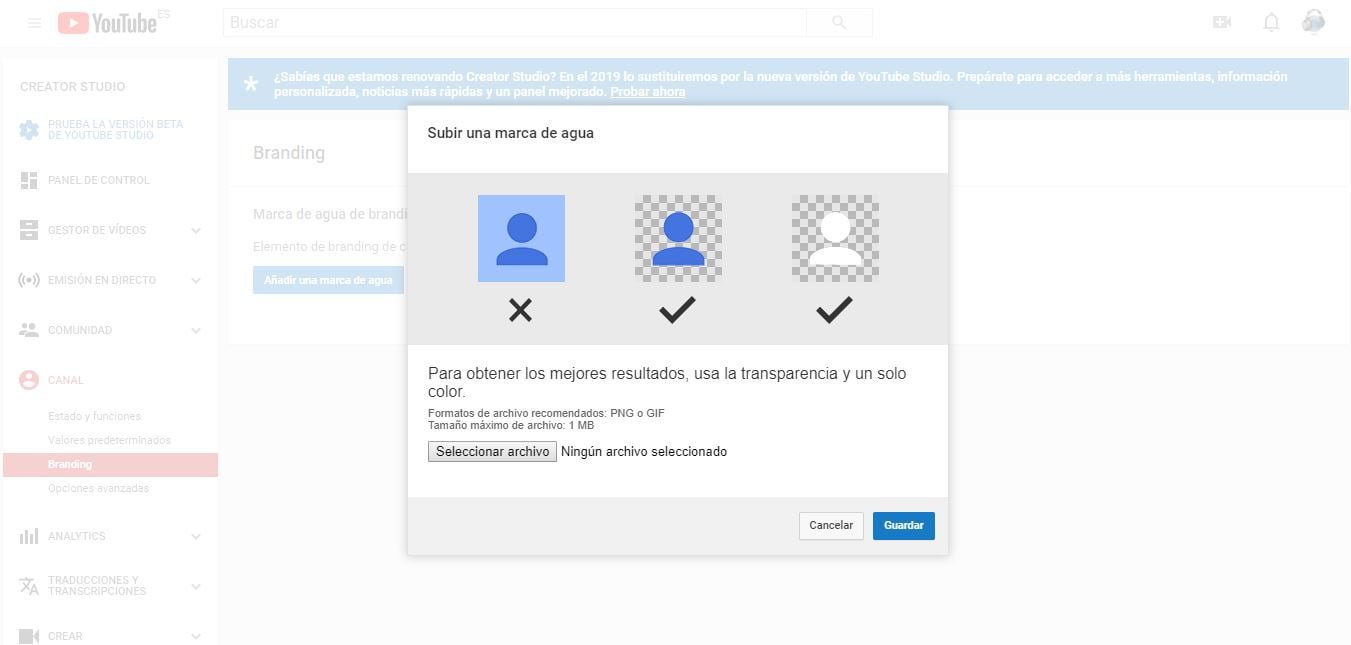The image size is (1351, 645).
Task: Click the YouTube logo
Action: (x=108, y=22)
